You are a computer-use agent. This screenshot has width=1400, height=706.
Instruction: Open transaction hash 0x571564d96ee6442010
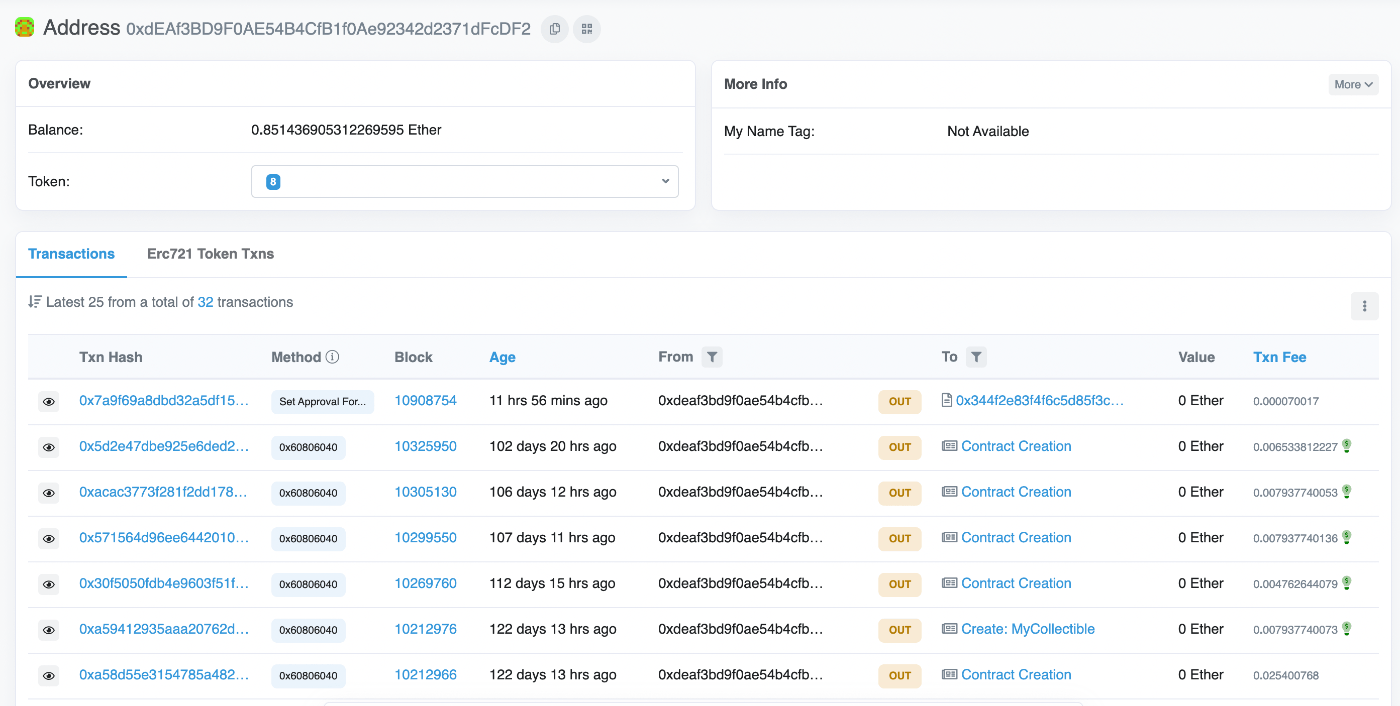[164, 537]
